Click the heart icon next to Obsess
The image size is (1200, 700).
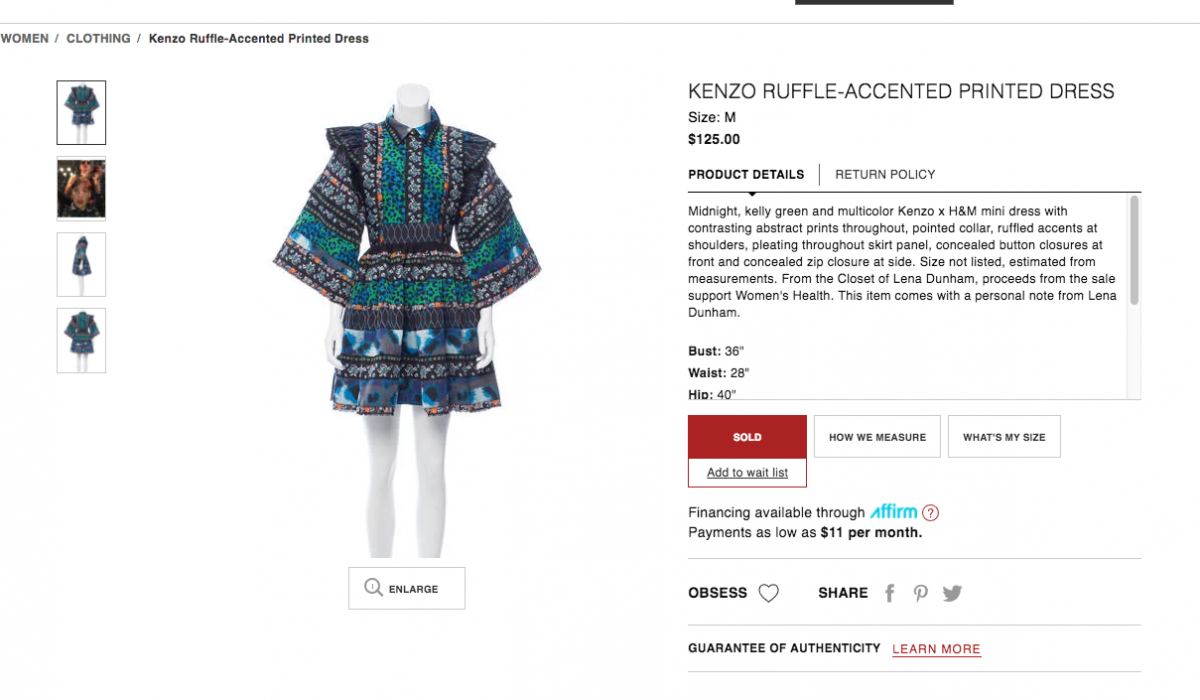click(768, 593)
